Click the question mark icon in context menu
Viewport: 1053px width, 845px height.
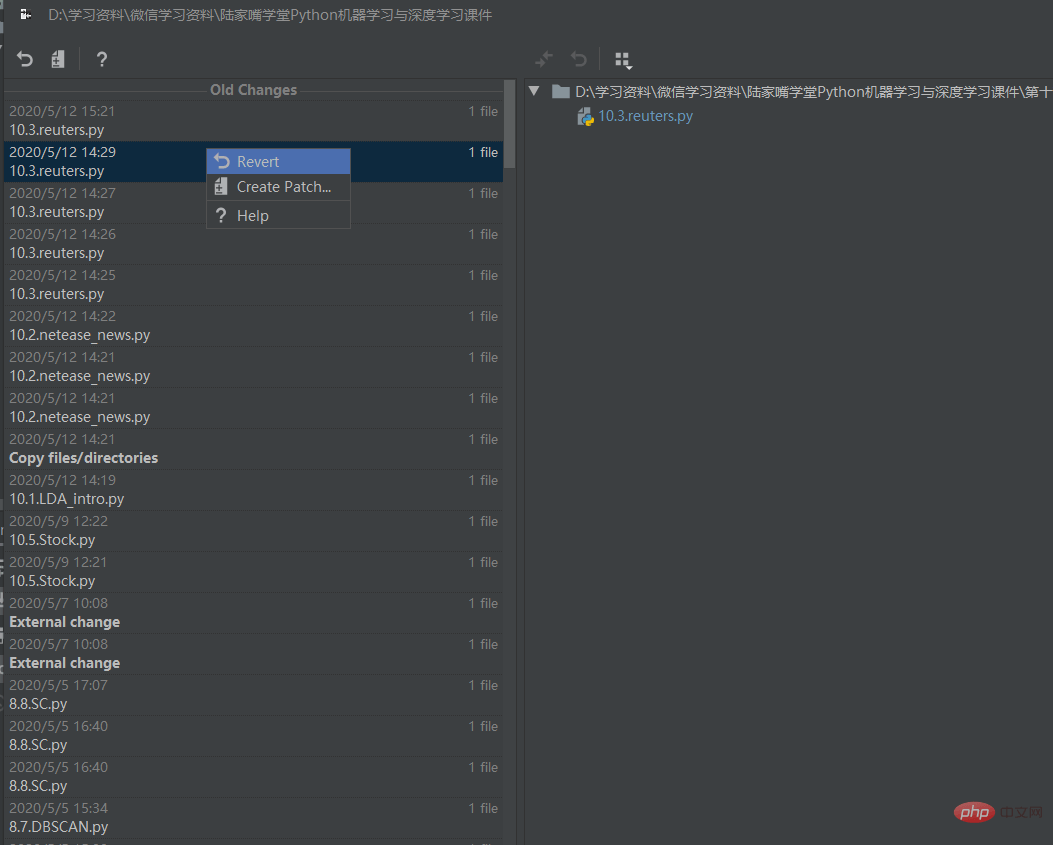point(221,216)
